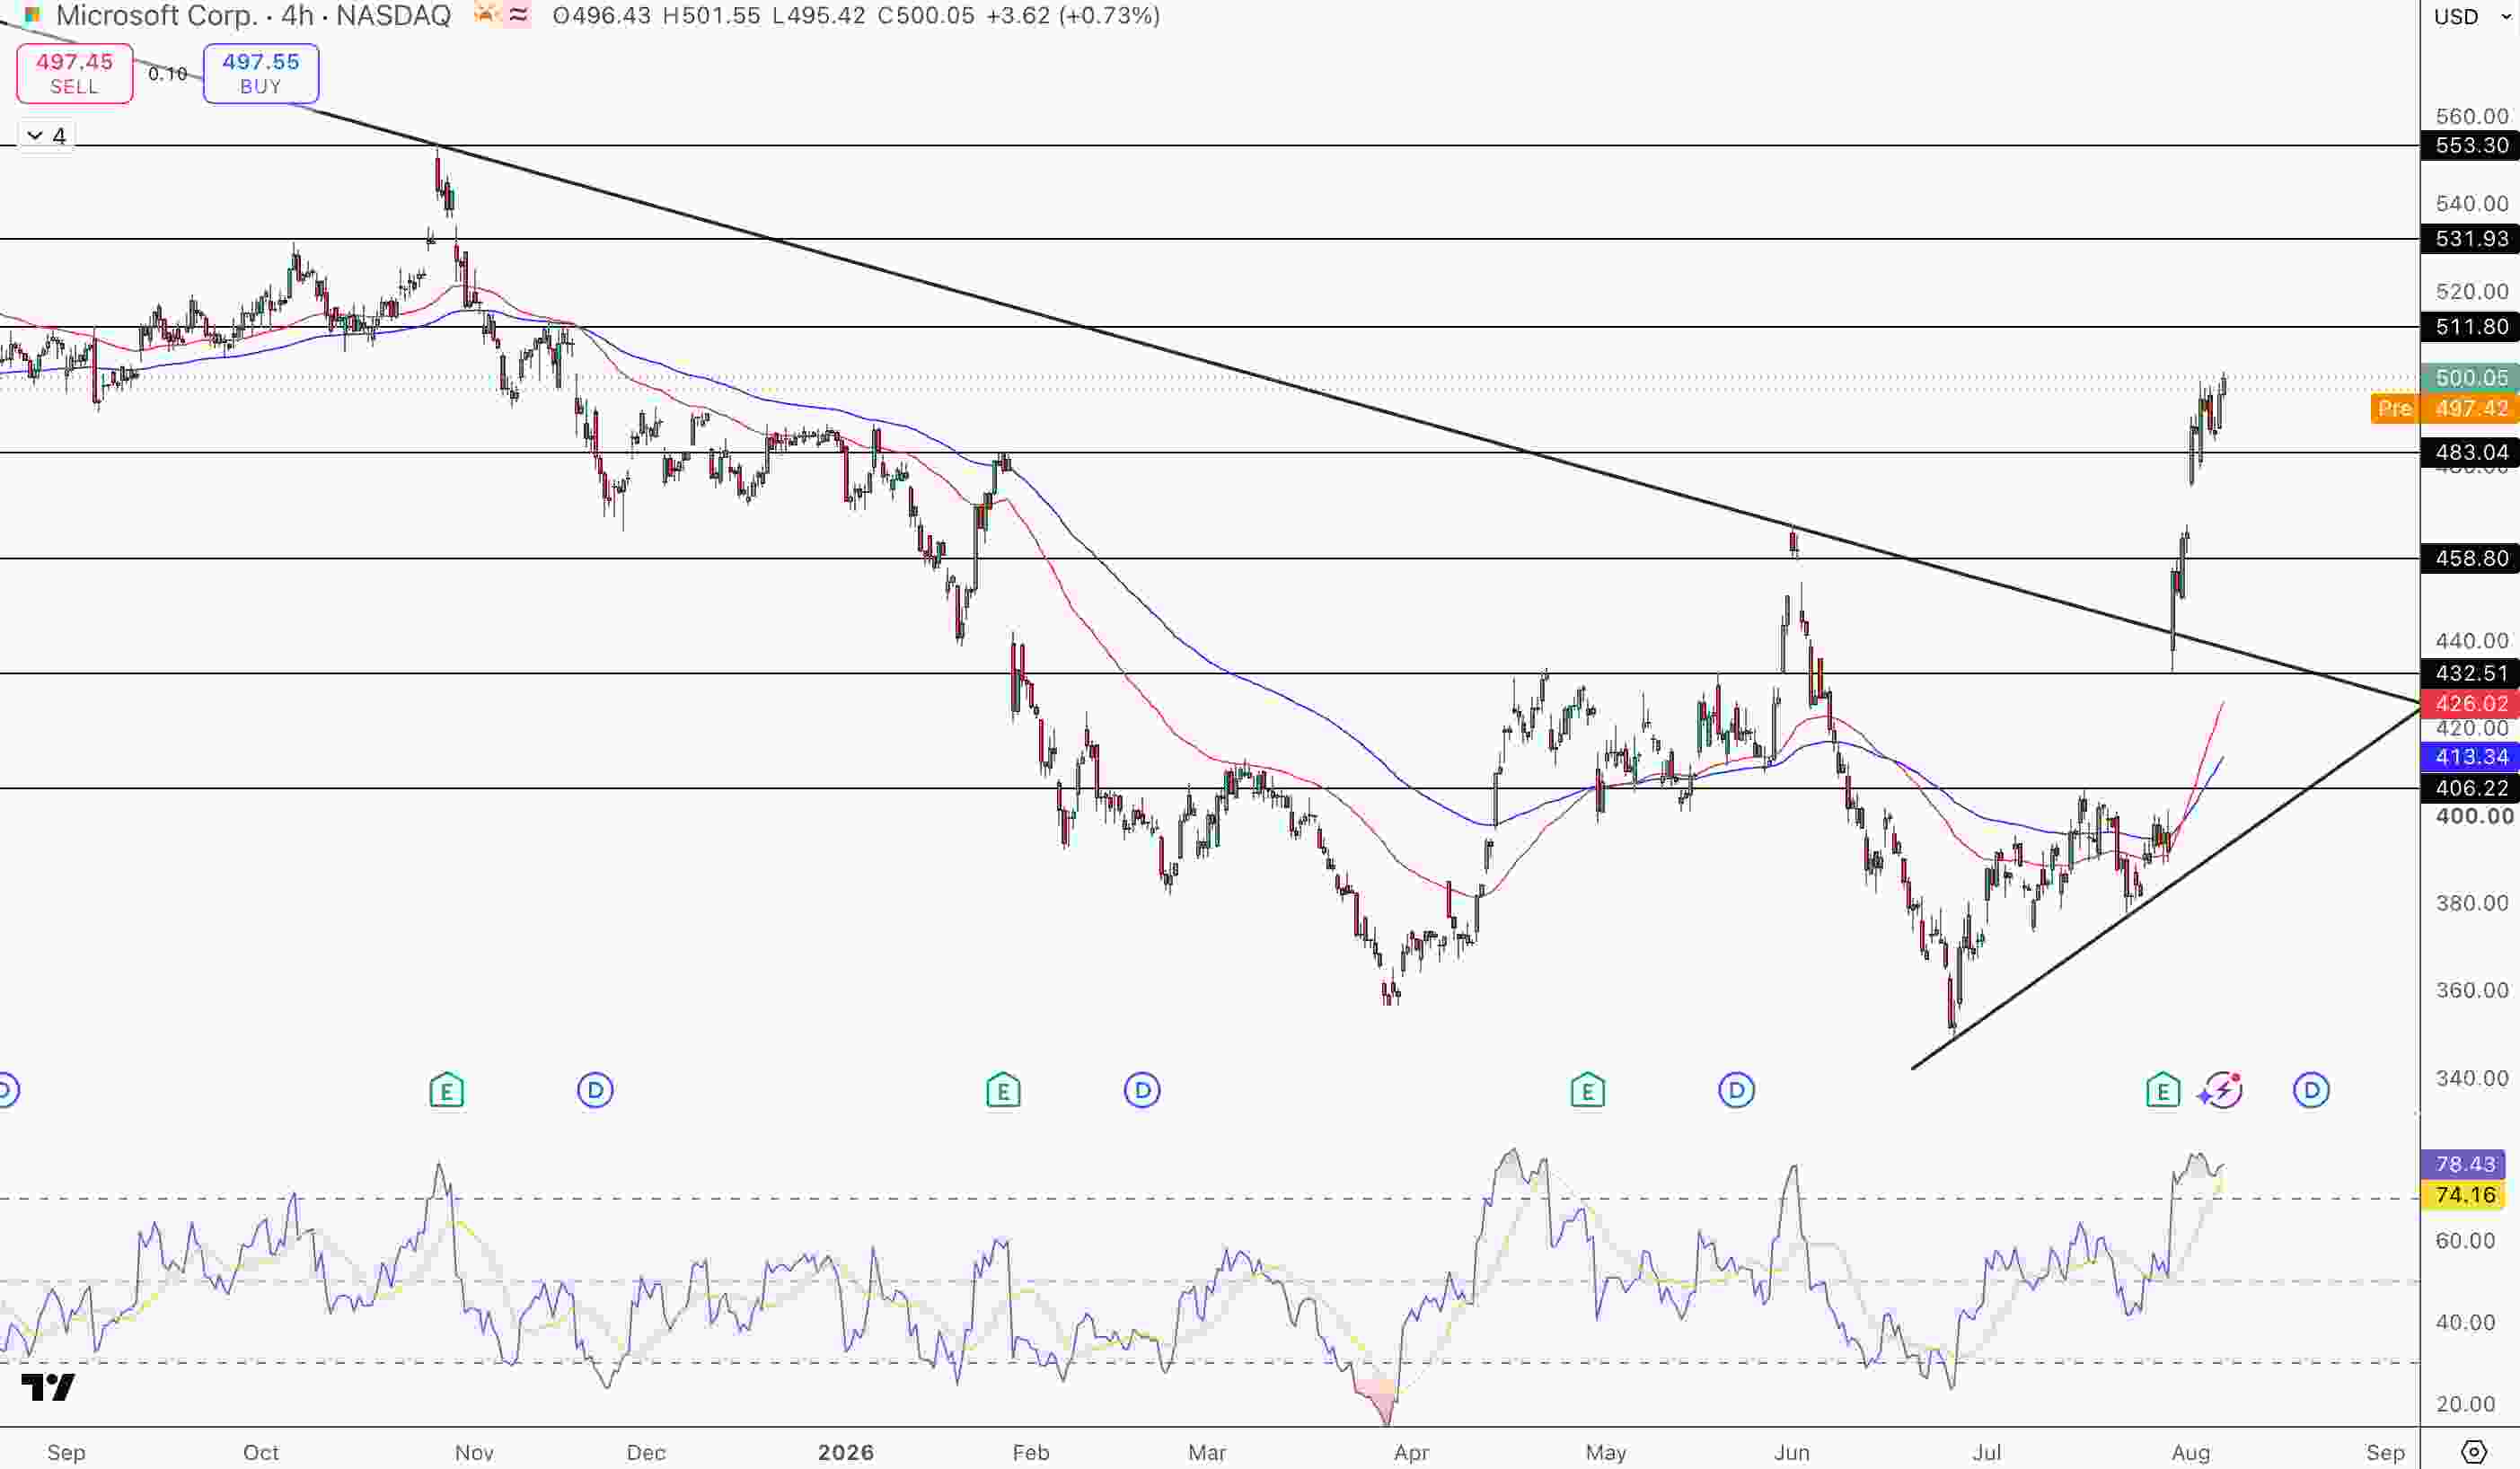
Task: Click the lightning-bolt latest-update icon
Action: [x=2221, y=1090]
